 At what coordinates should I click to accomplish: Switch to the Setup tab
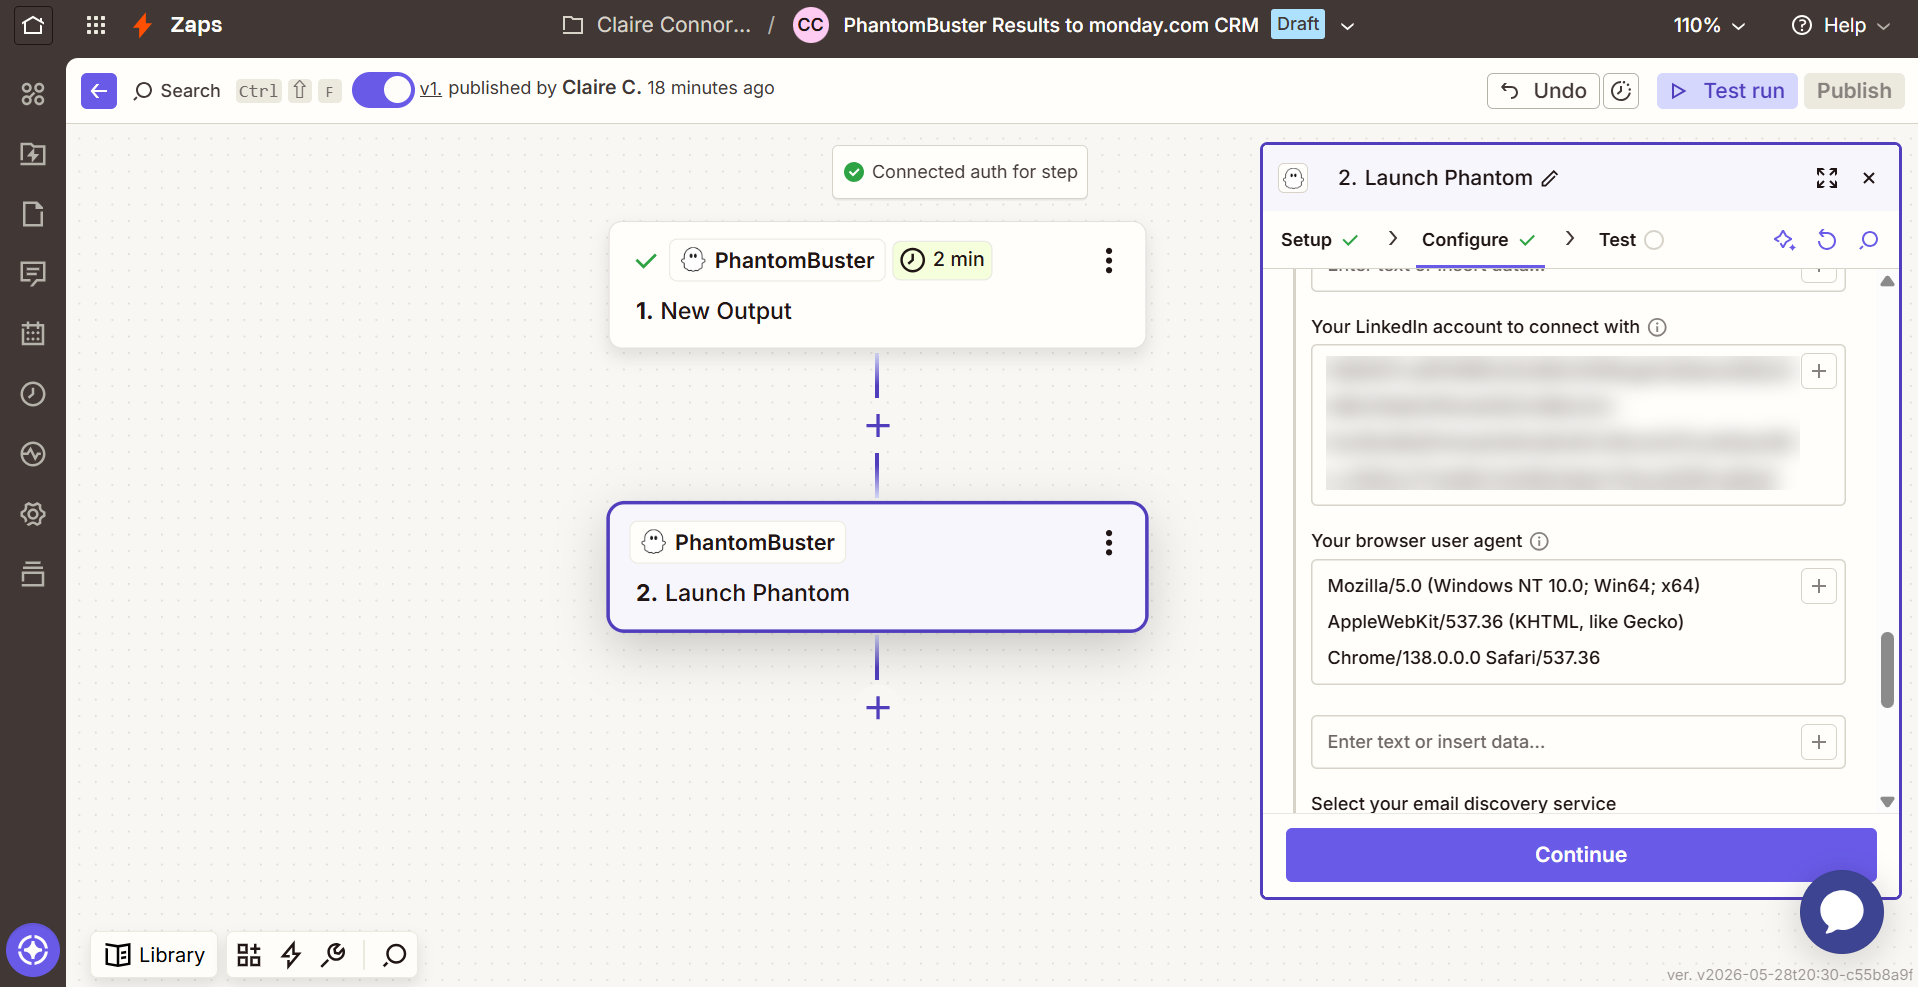tap(1319, 240)
